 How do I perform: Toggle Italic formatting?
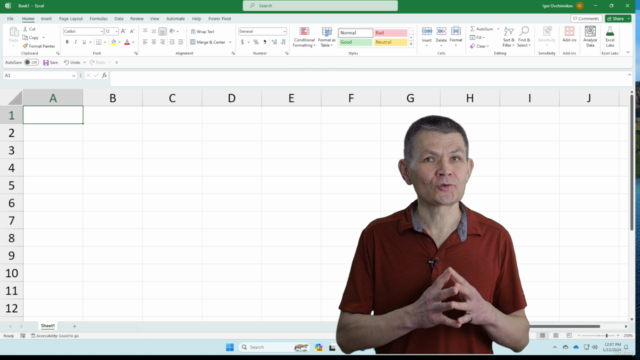(x=76, y=42)
